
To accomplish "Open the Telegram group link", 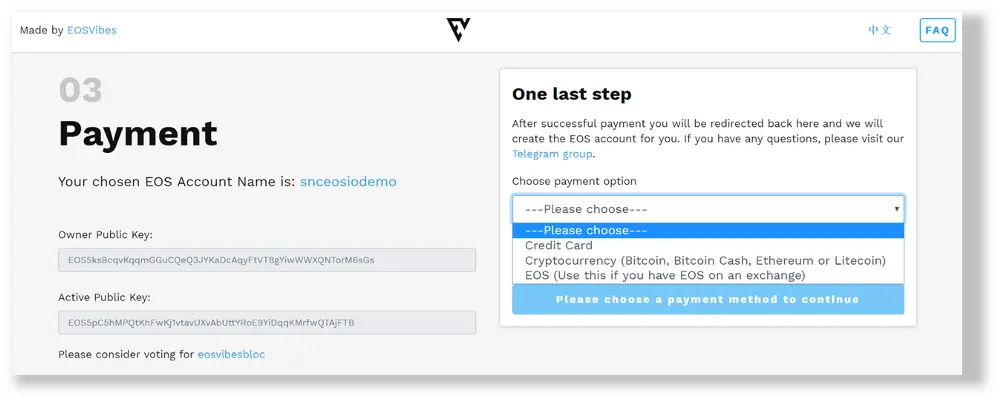I will (552, 154).
